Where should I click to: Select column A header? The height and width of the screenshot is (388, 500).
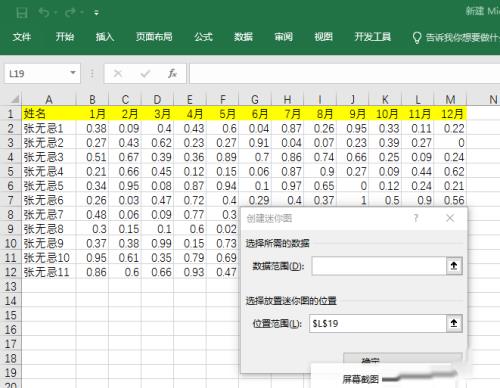(x=49, y=99)
